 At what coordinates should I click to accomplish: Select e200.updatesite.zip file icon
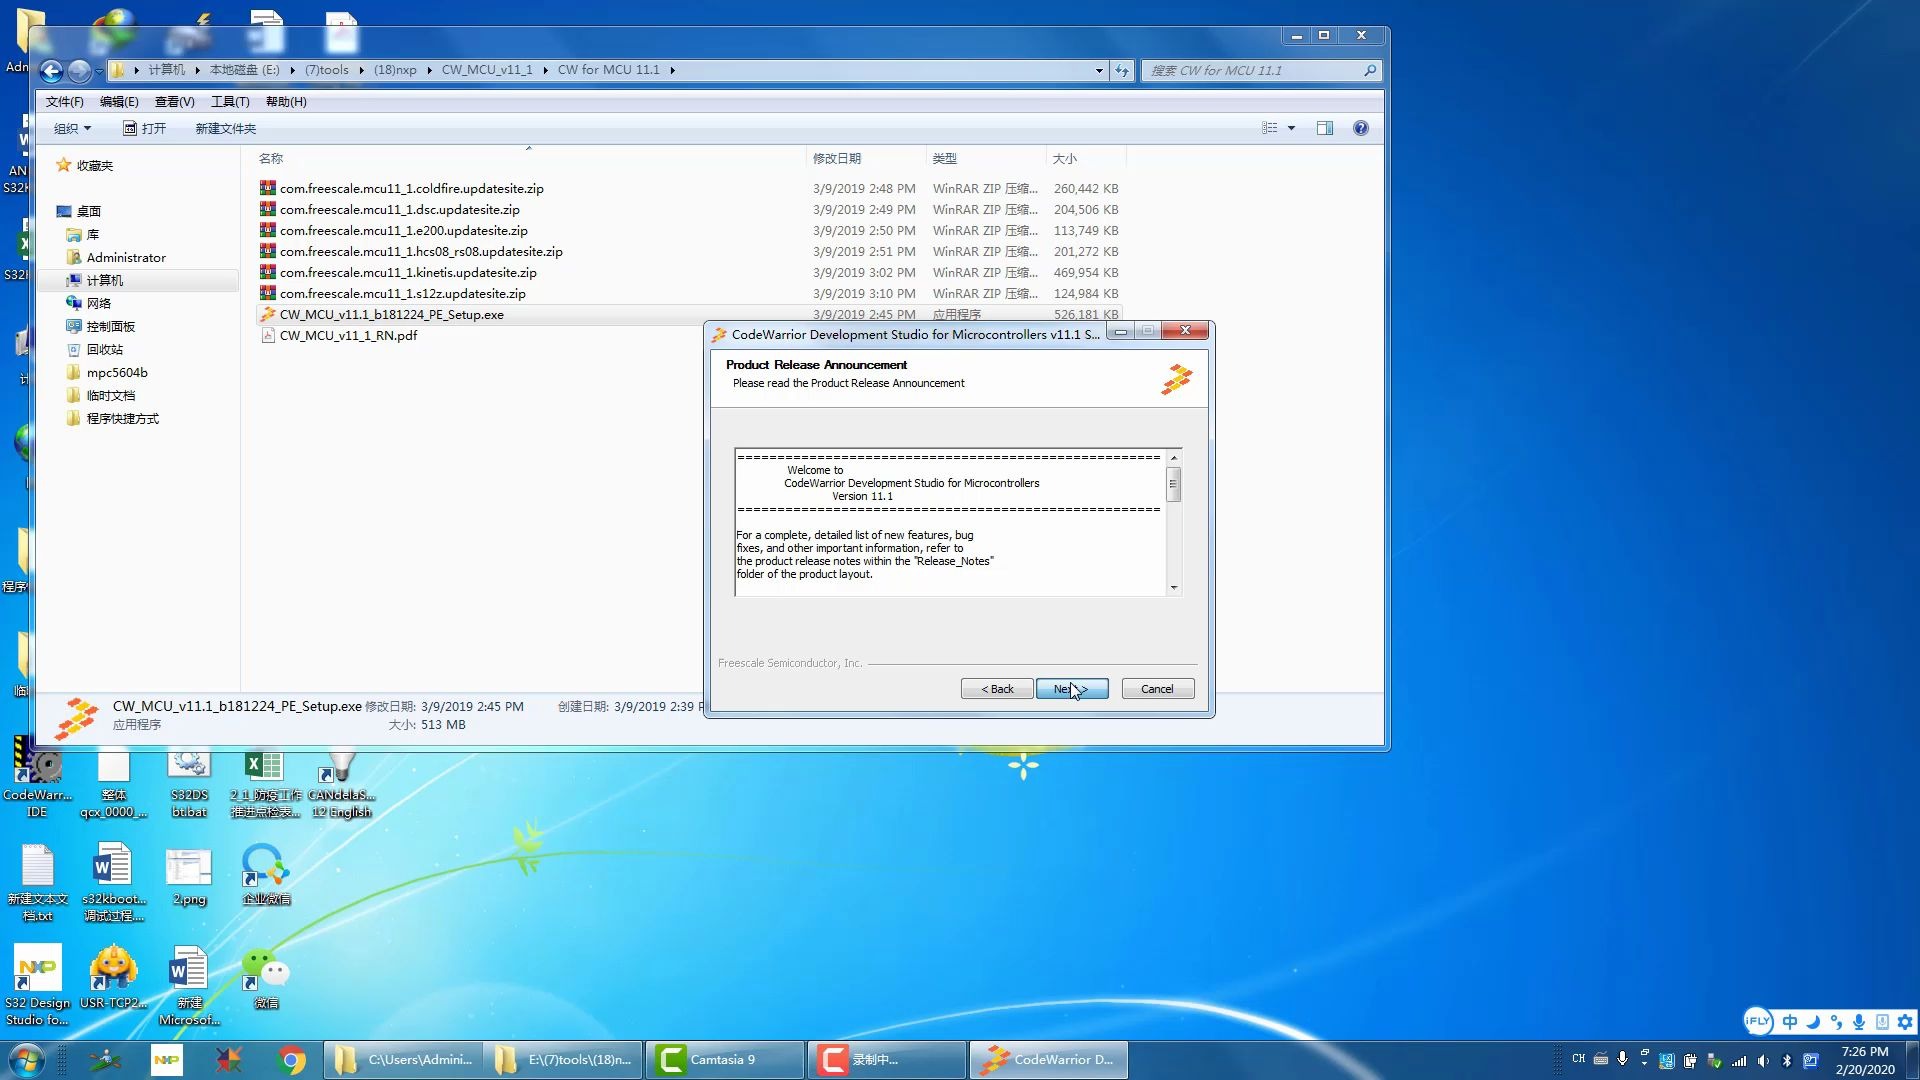click(267, 230)
